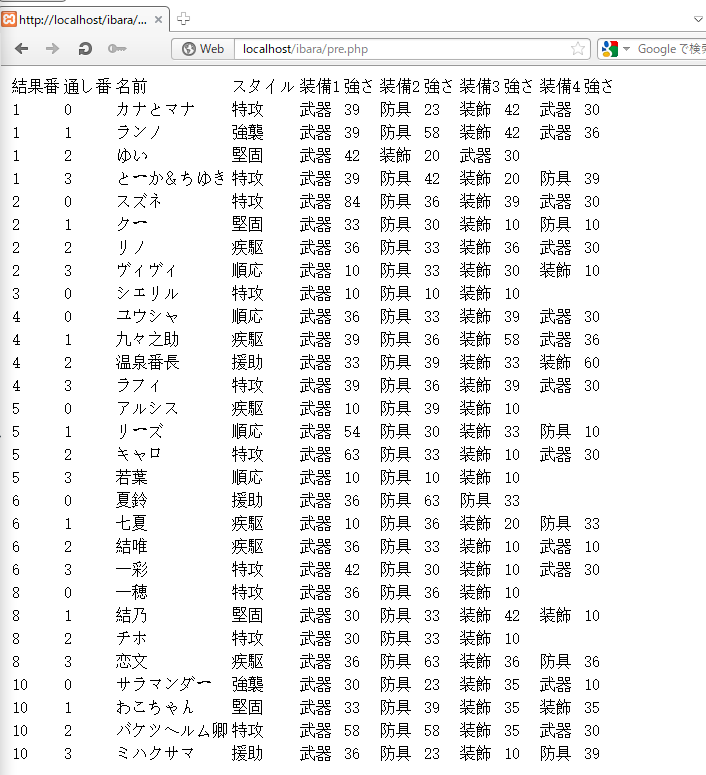Click the 通し番 column header

click(88, 86)
